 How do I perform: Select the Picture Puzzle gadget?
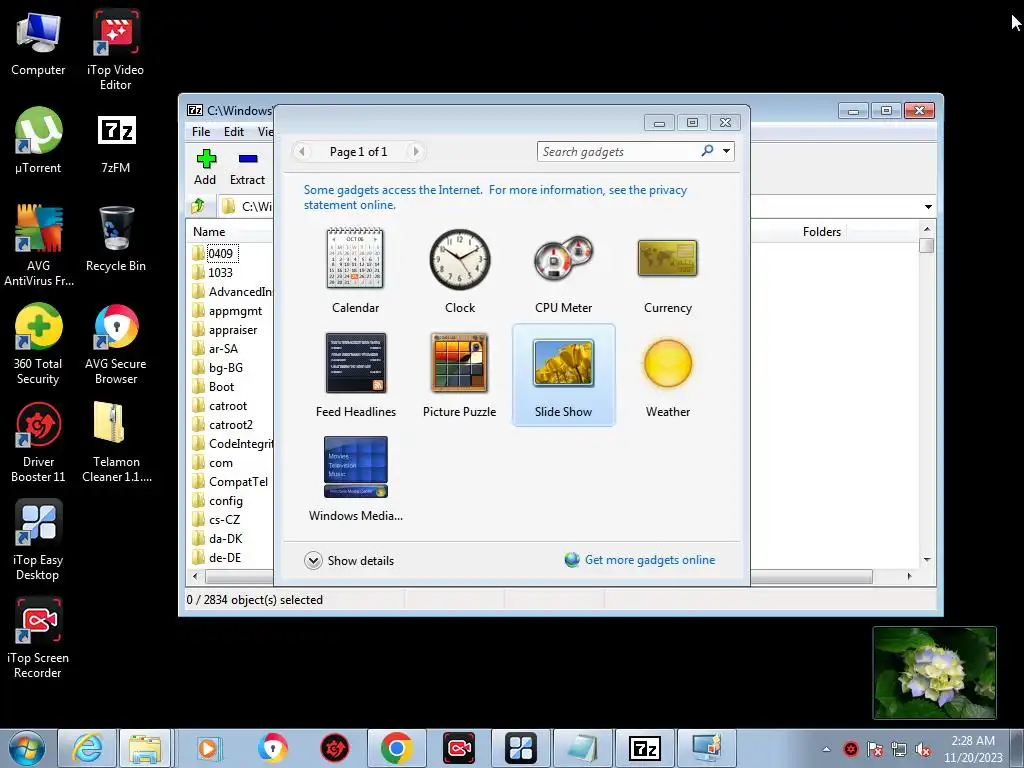coord(460,375)
